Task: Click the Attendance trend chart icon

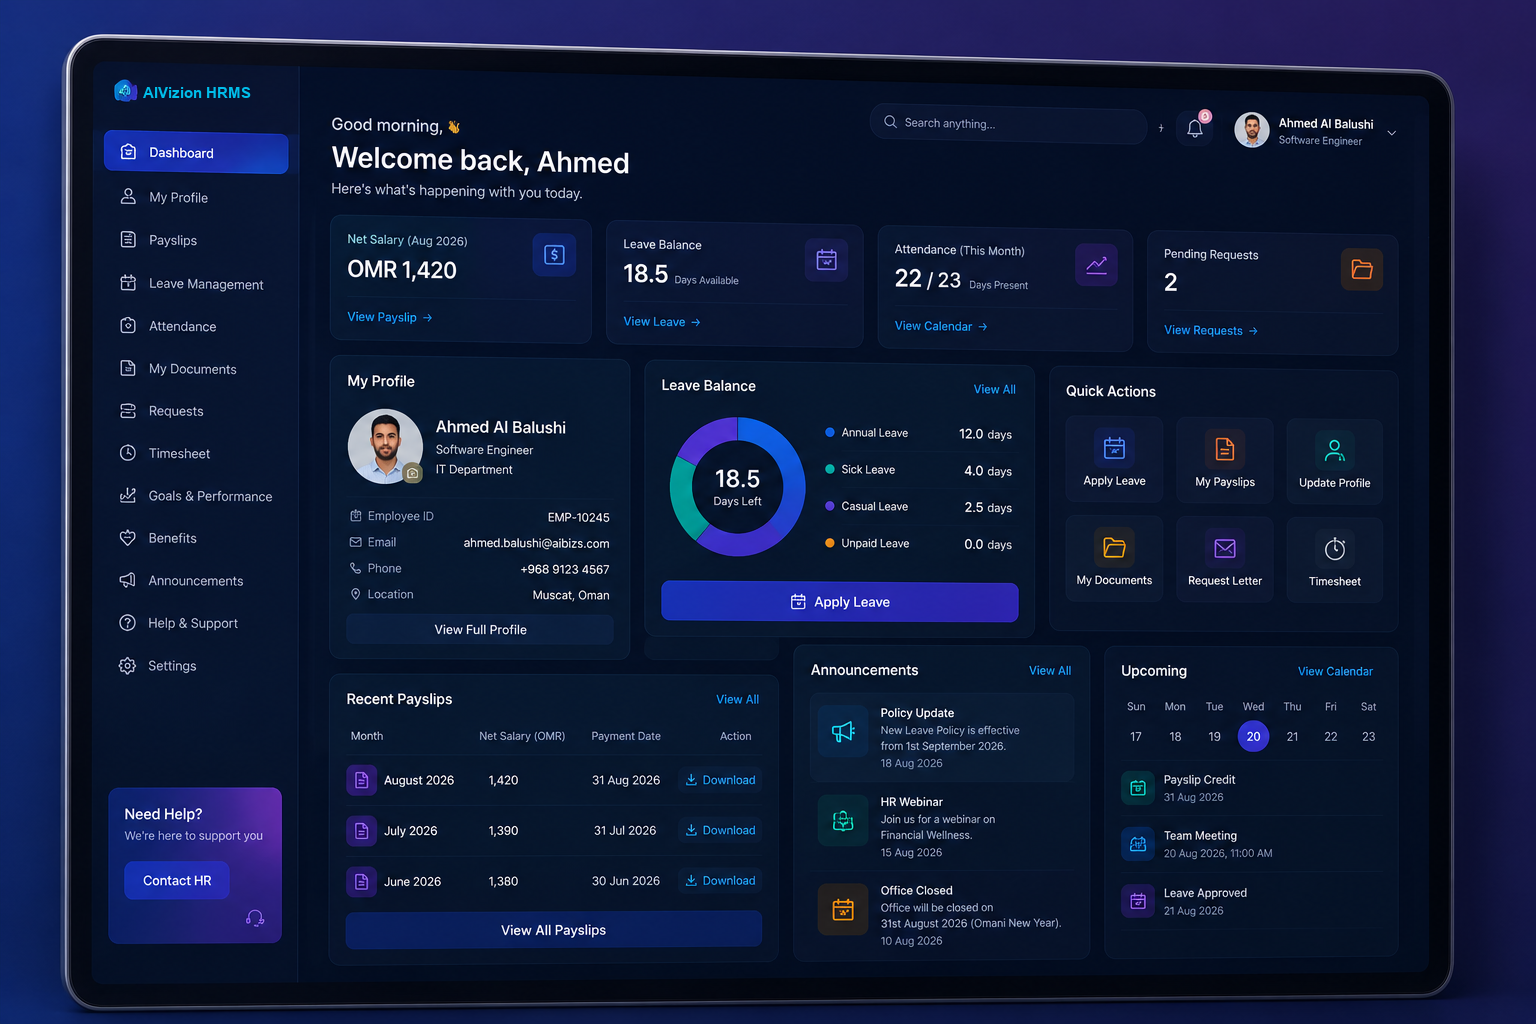Action: click(1096, 265)
